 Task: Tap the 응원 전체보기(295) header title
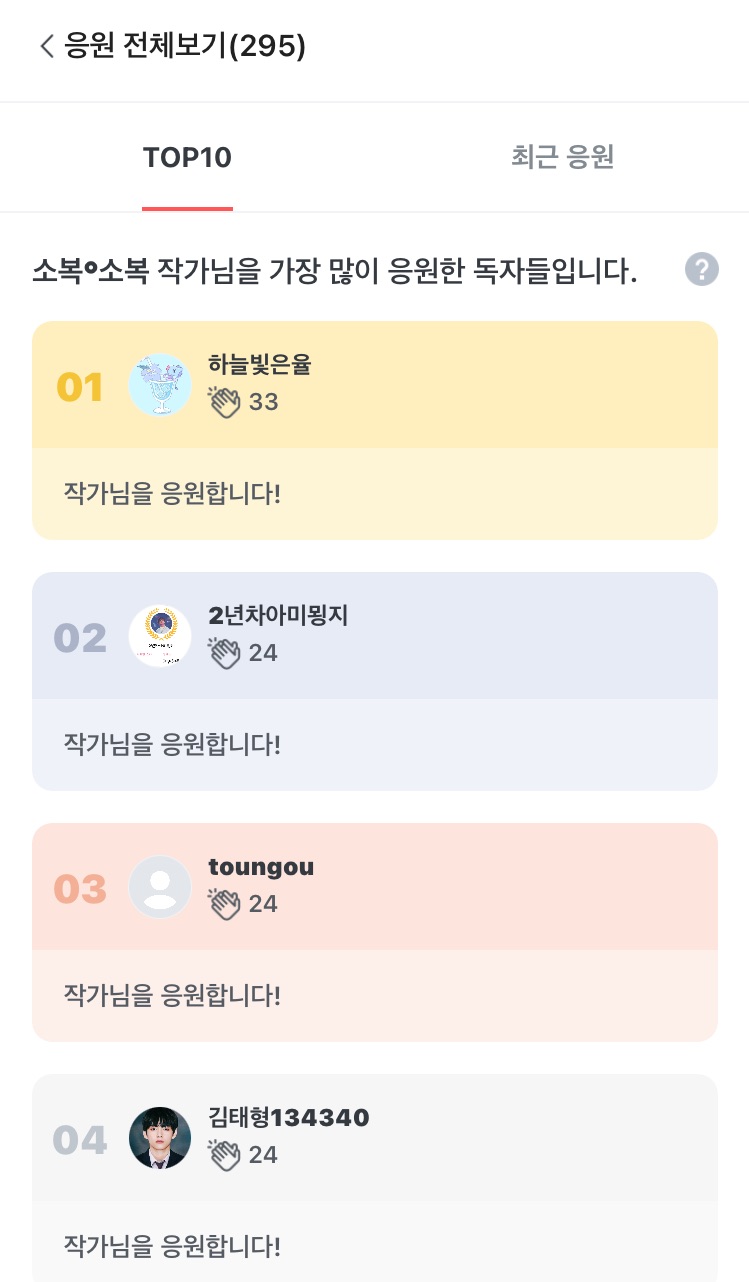click(x=185, y=46)
